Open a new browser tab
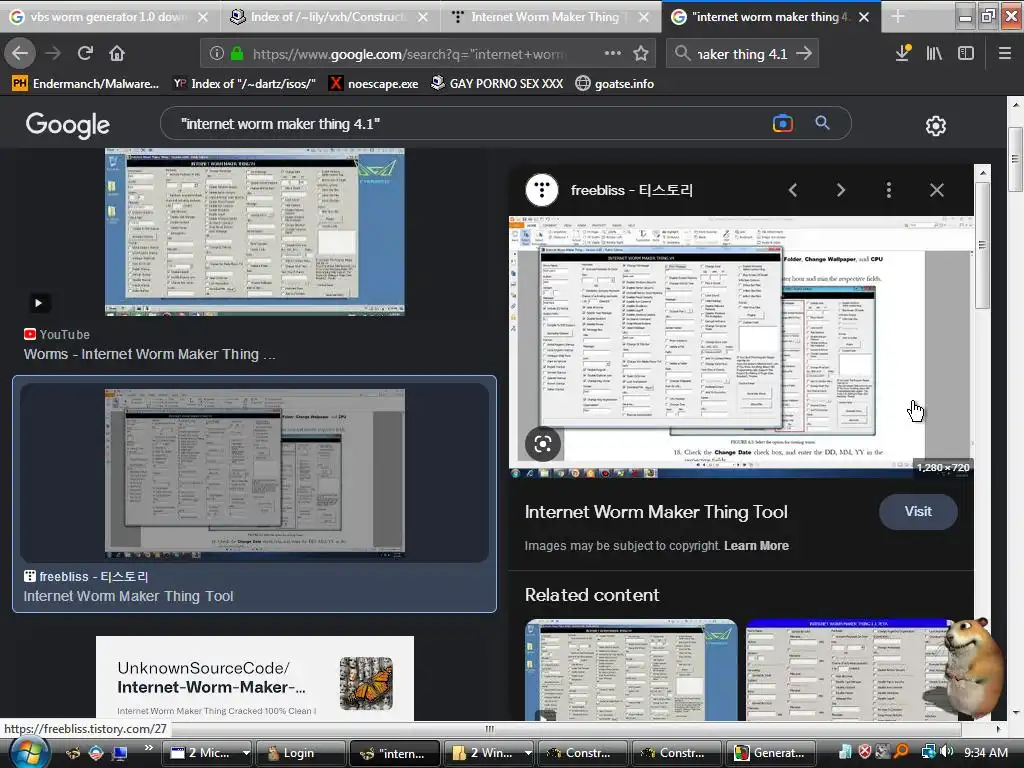 (x=898, y=16)
